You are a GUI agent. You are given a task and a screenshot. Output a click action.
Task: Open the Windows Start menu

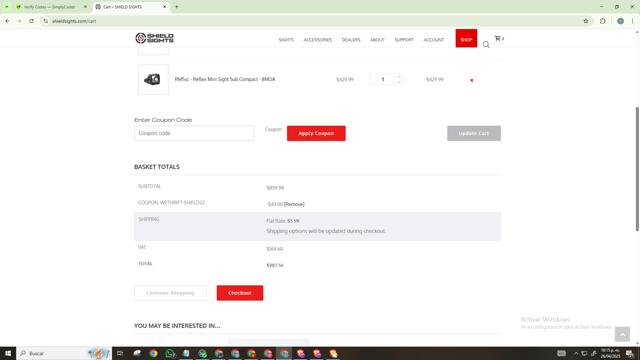(x=8, y=353)
